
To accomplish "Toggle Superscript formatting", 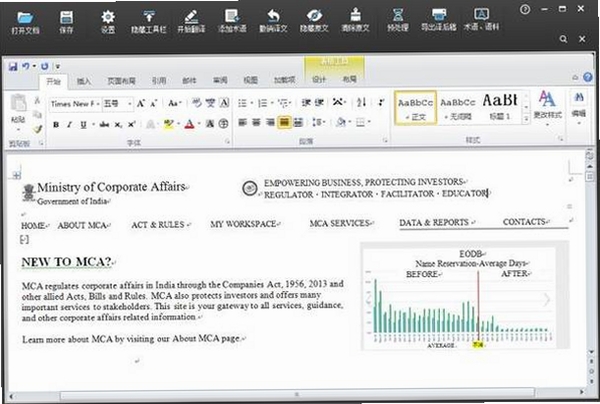I will 131,124.
